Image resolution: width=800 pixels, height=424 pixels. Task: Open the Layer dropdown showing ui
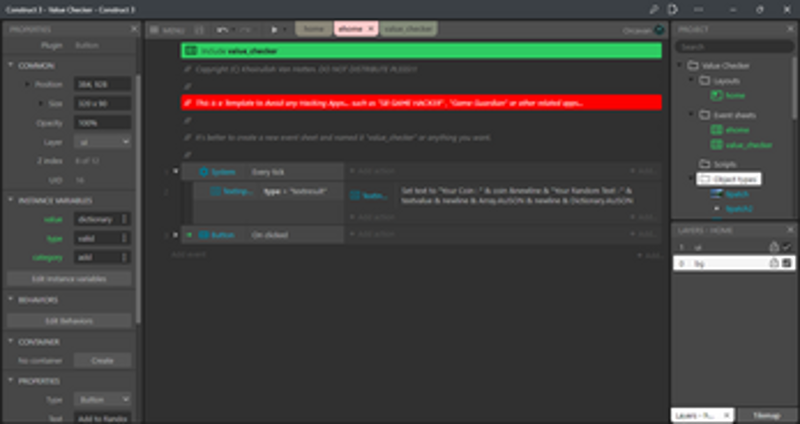(103, 142)
